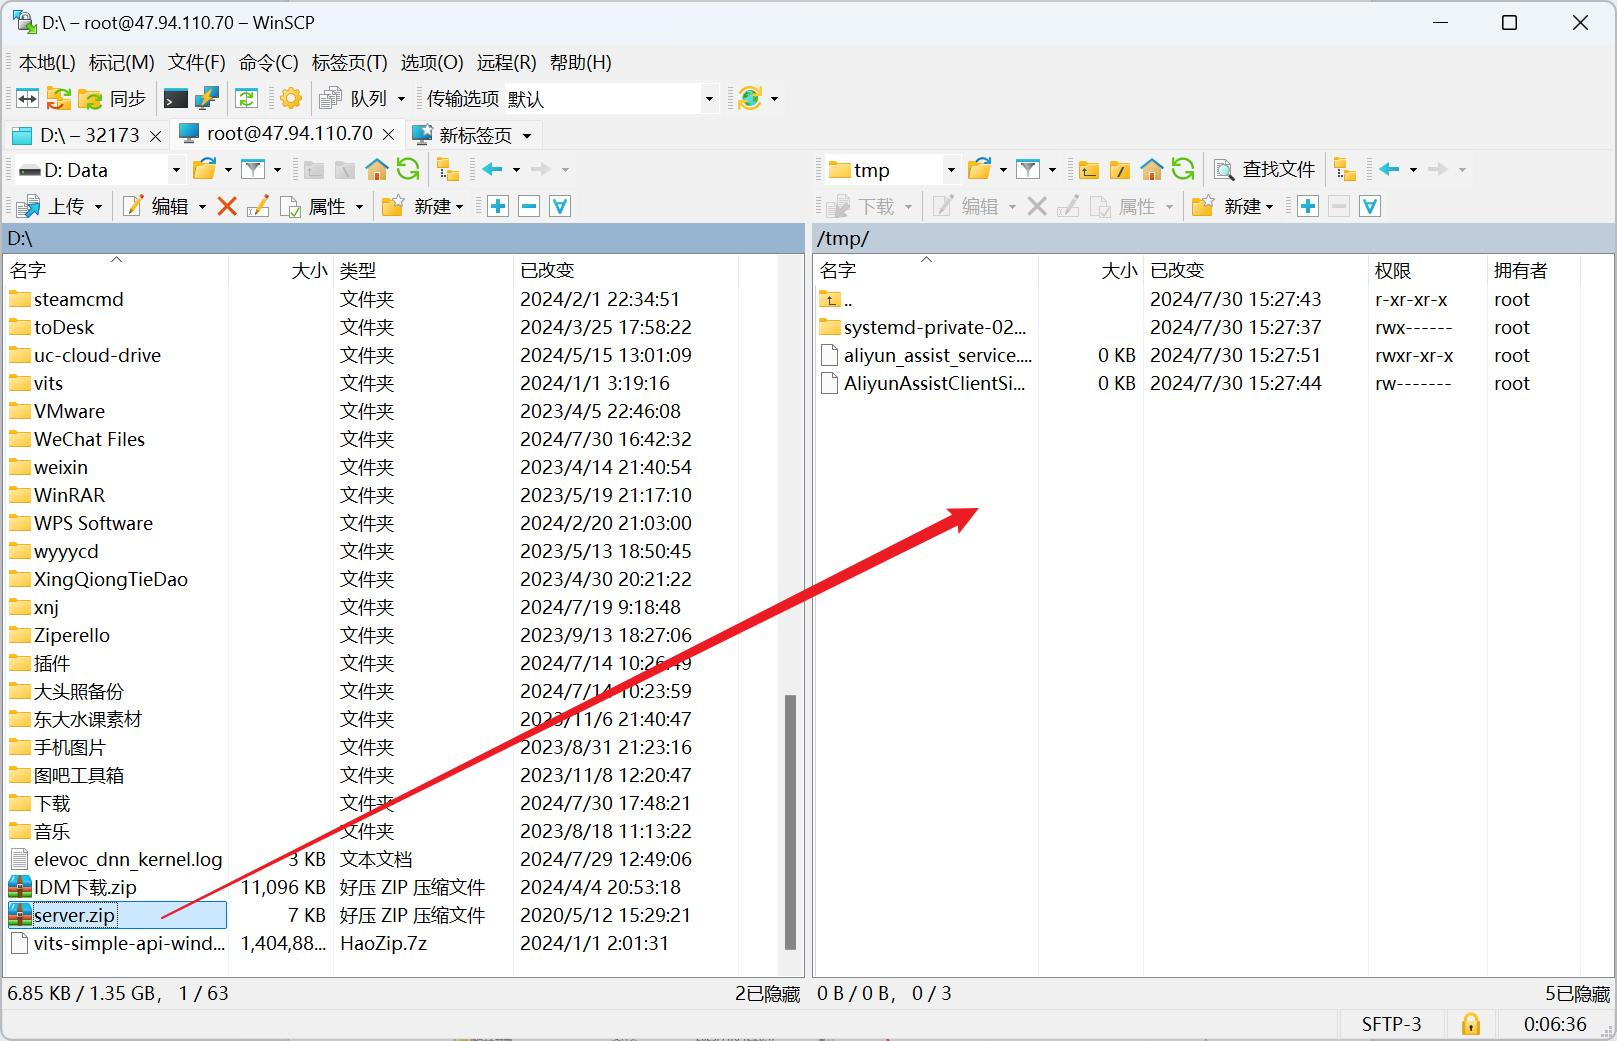
Task: Click the local panel invert selection icon
Action: pyautogui.click(x=560, y=206)
